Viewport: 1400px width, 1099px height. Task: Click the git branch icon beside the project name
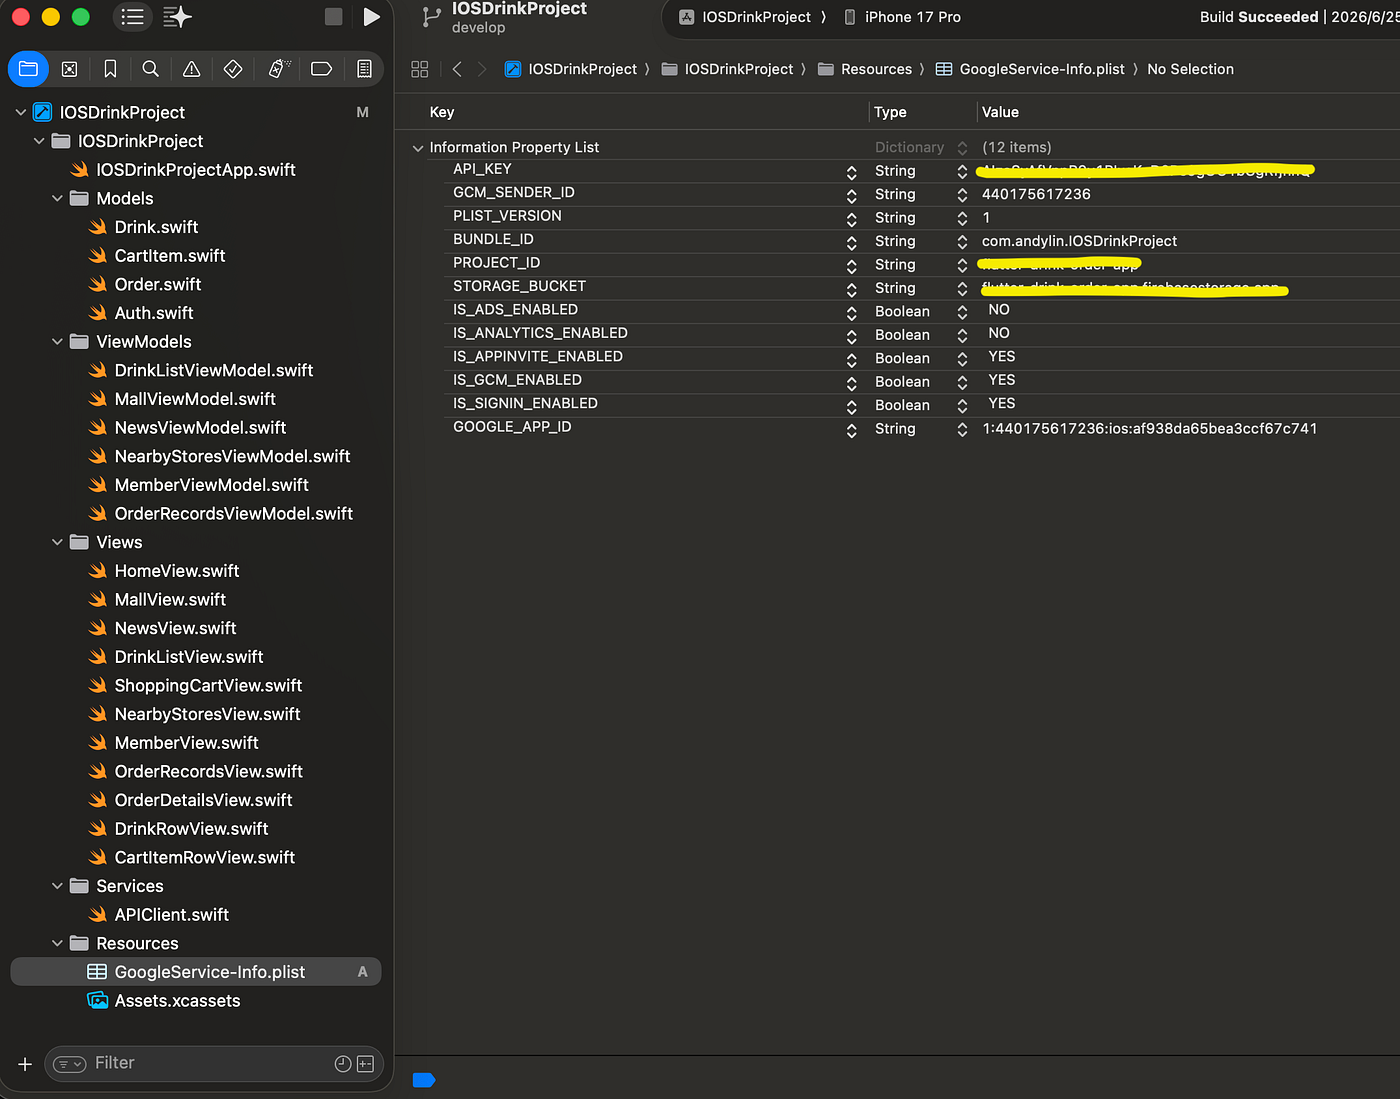(x=431, y=17)
